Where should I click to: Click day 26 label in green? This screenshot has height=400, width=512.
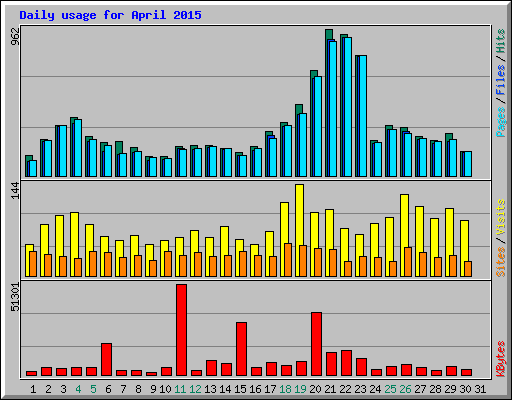coord(405,389)
